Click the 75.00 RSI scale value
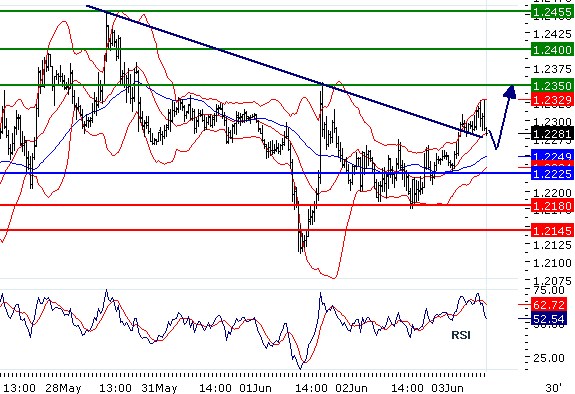575x394 pixels. 549,290
